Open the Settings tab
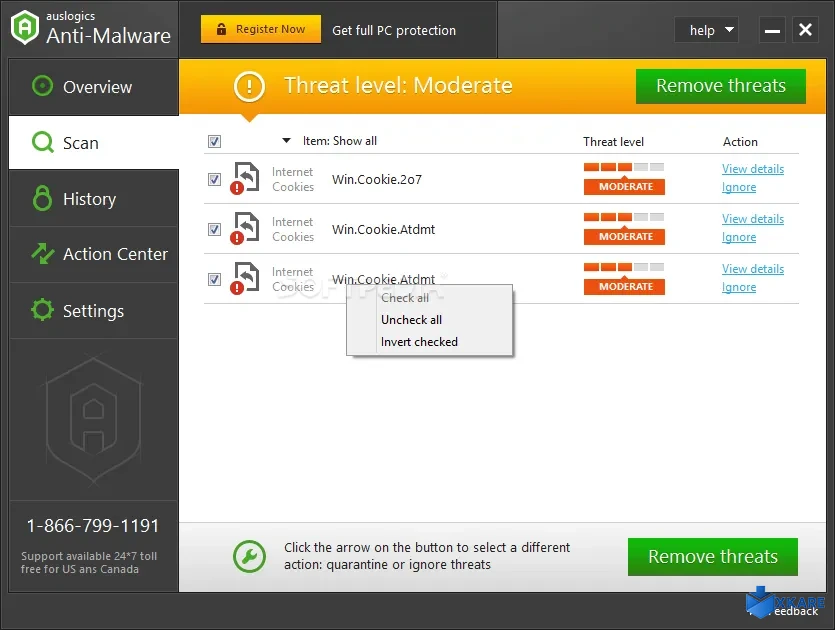This screenshot has height=630, width=835. coord(94,310)
